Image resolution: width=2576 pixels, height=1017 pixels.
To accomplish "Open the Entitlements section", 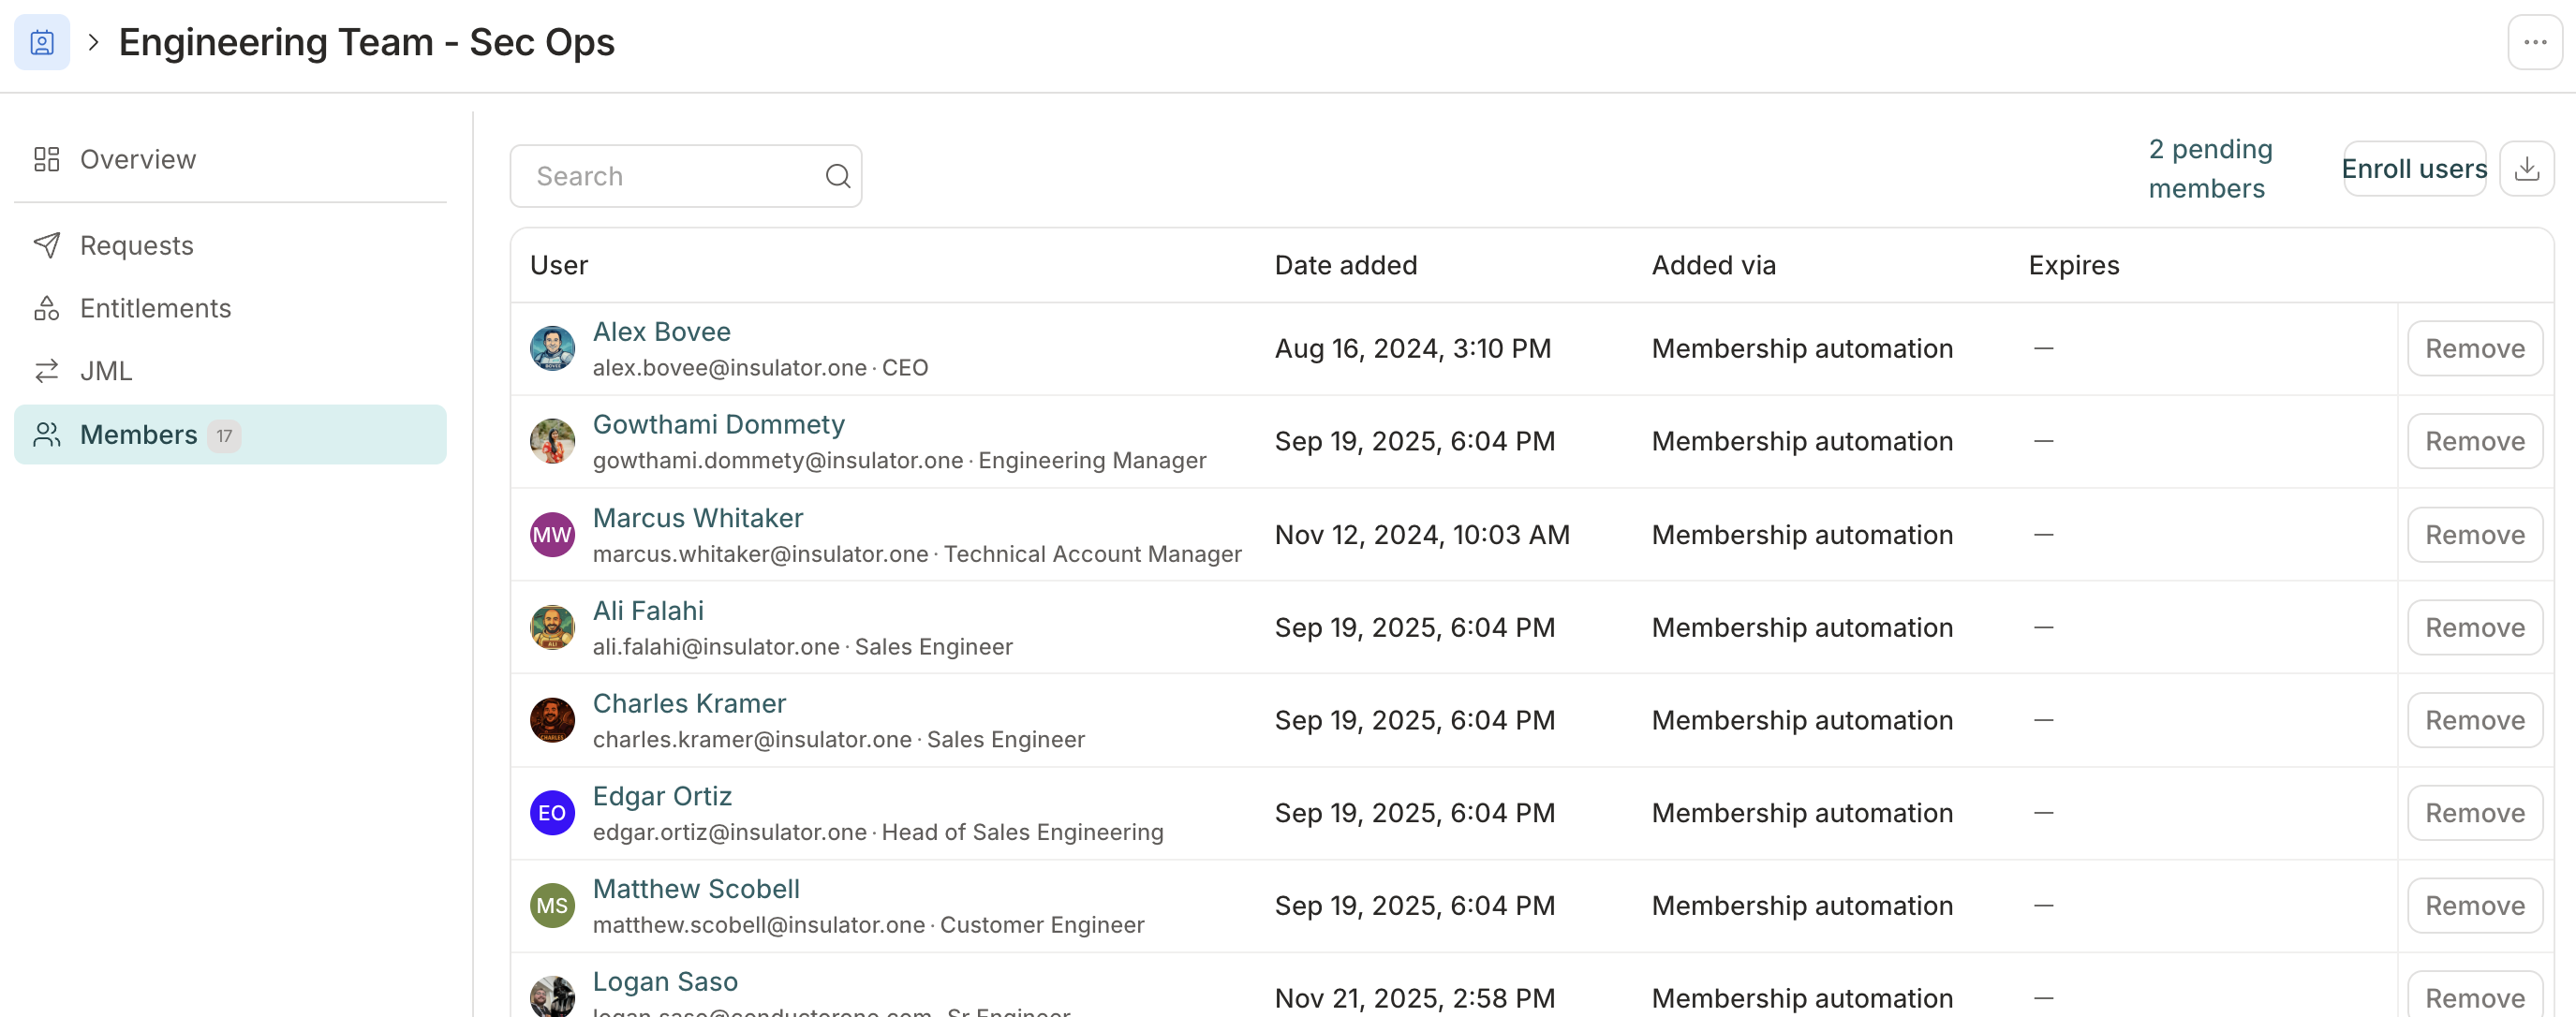I will tap(230, 308).
